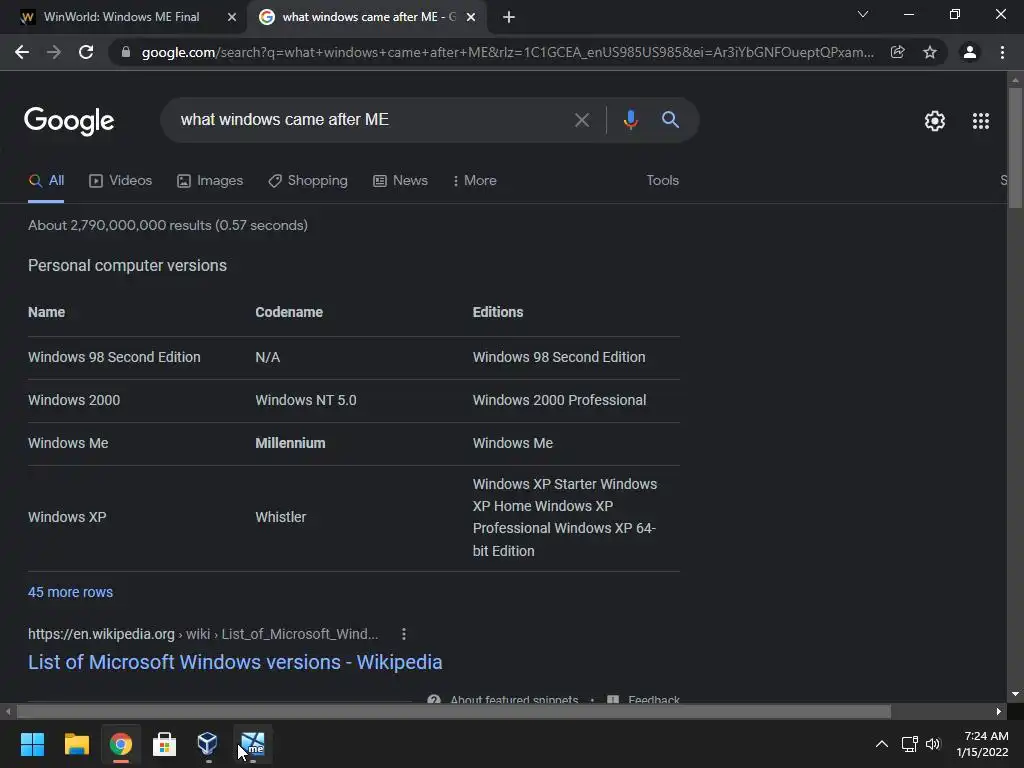The width and height of the screenshot is (1024, 768).
Task: Open the volume control tray icon
Action: click(933, 744)
